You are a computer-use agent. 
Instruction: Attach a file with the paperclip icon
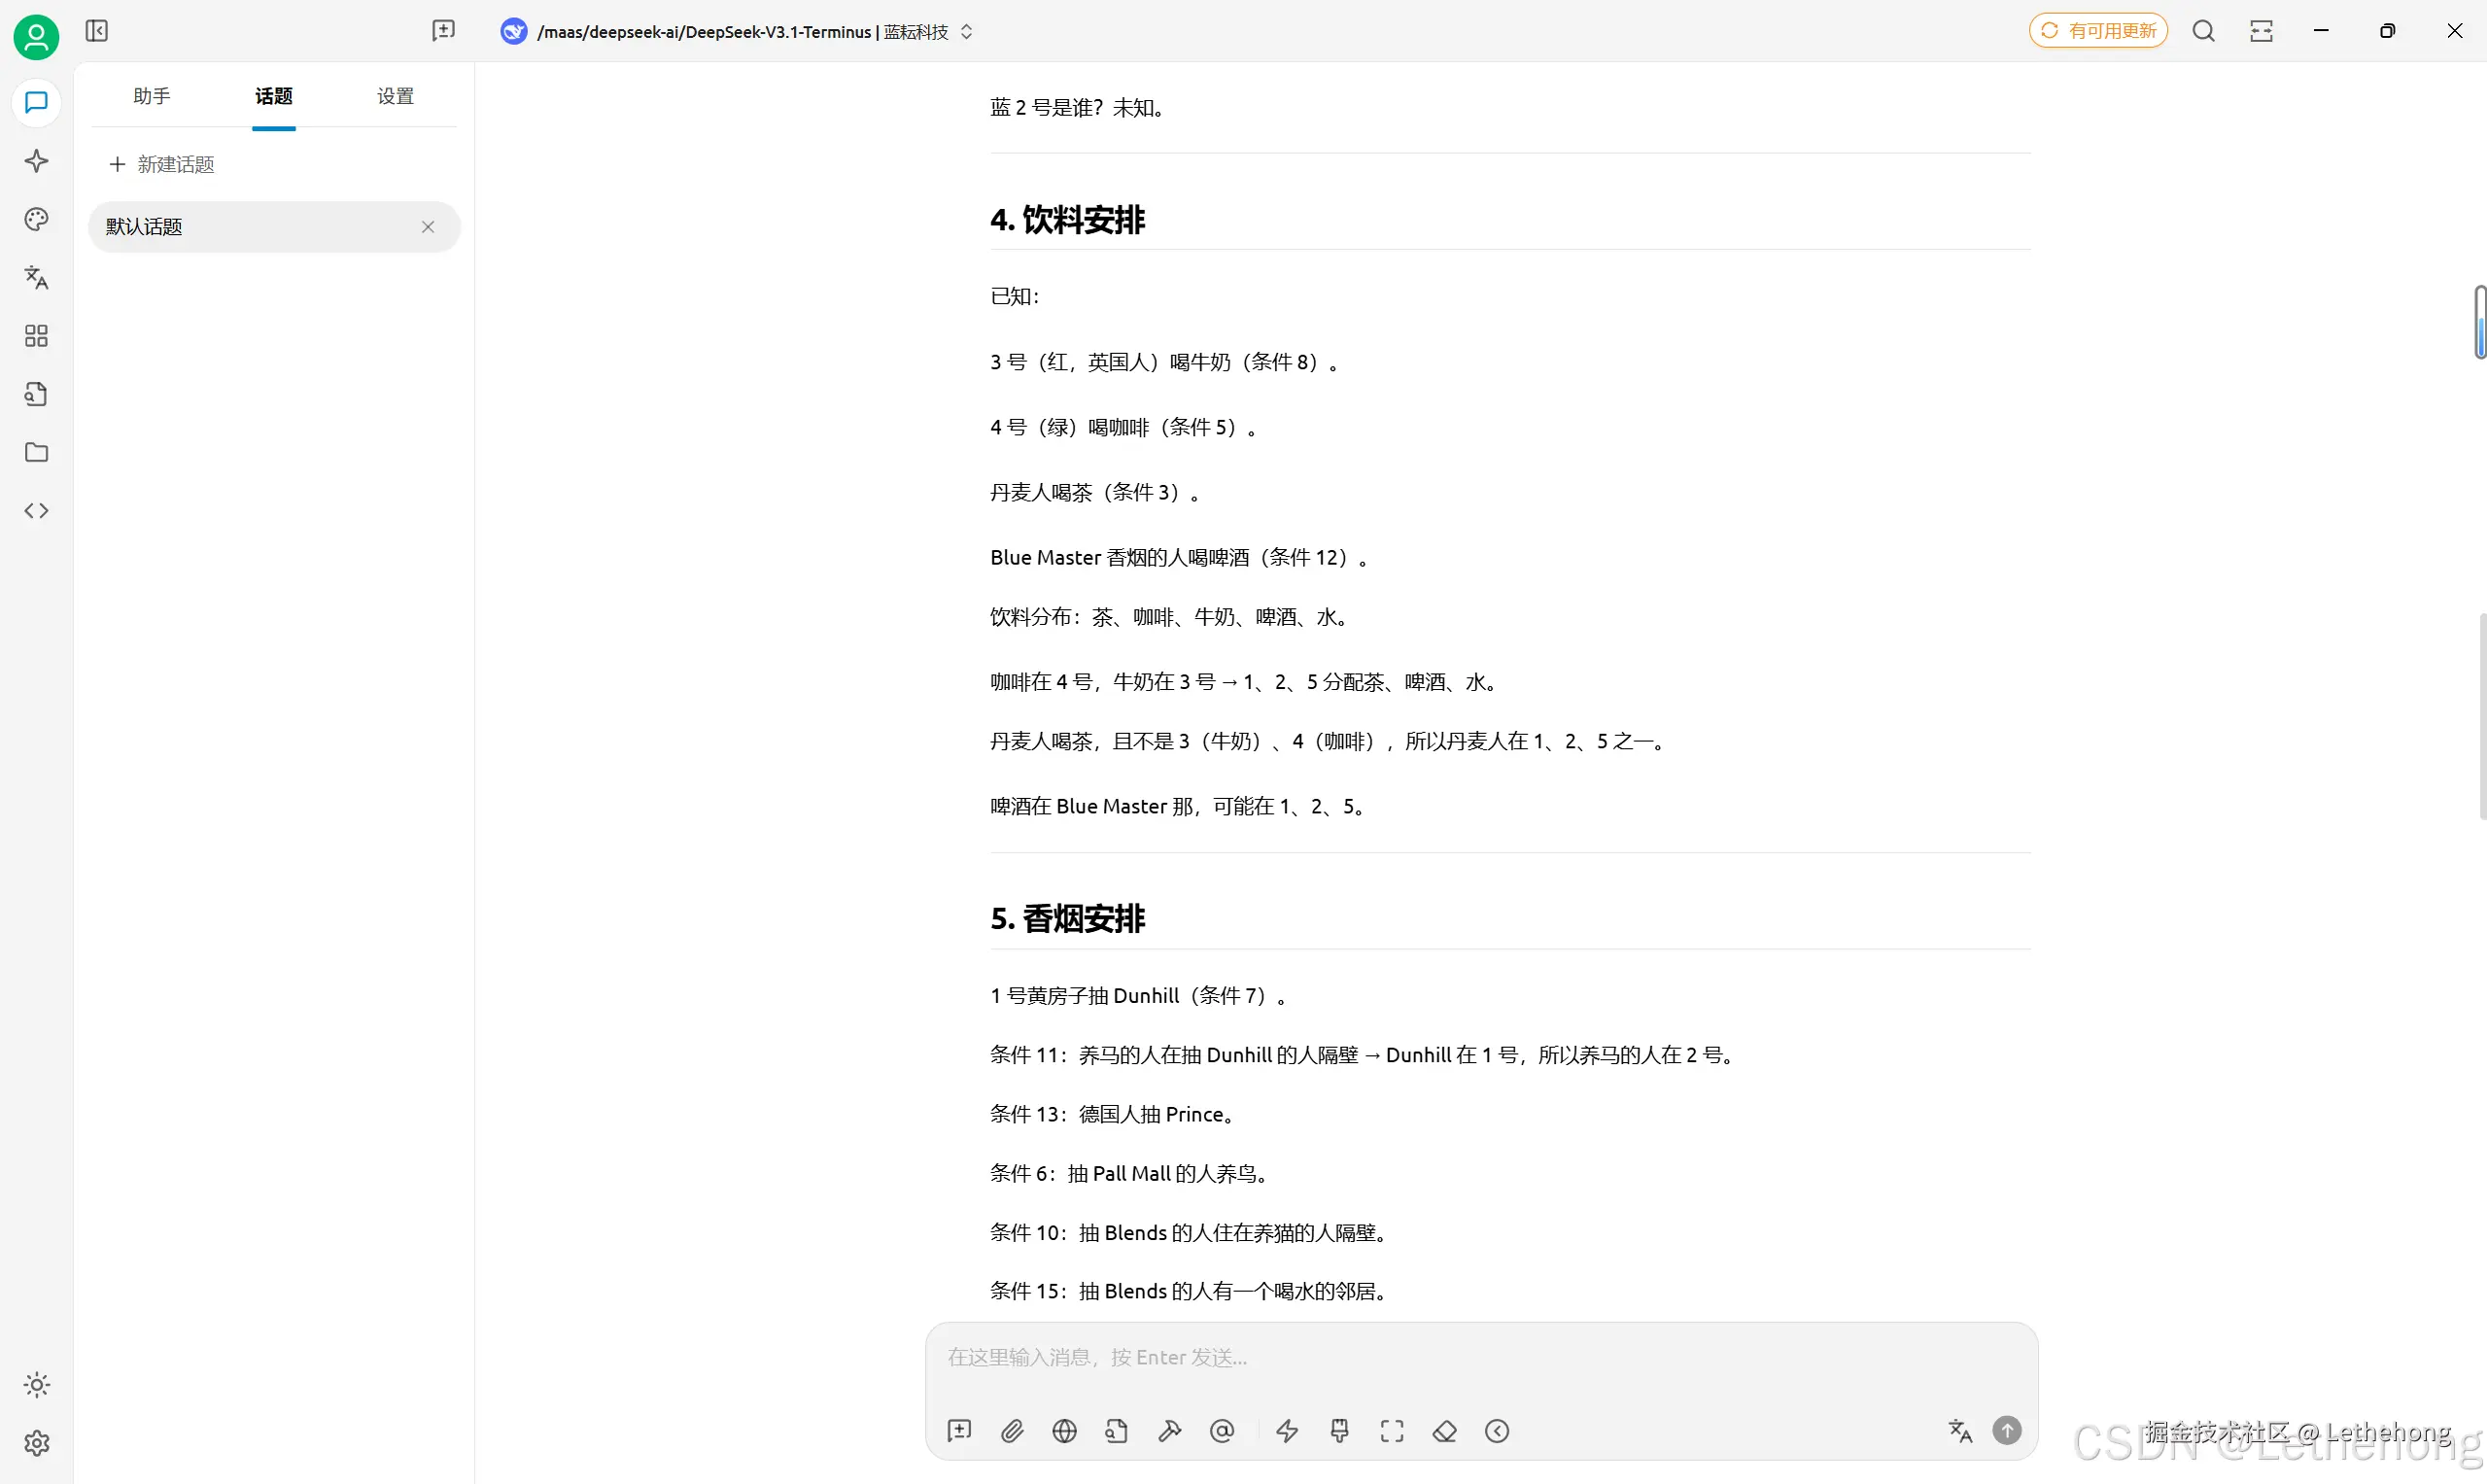[1012, 1431]
